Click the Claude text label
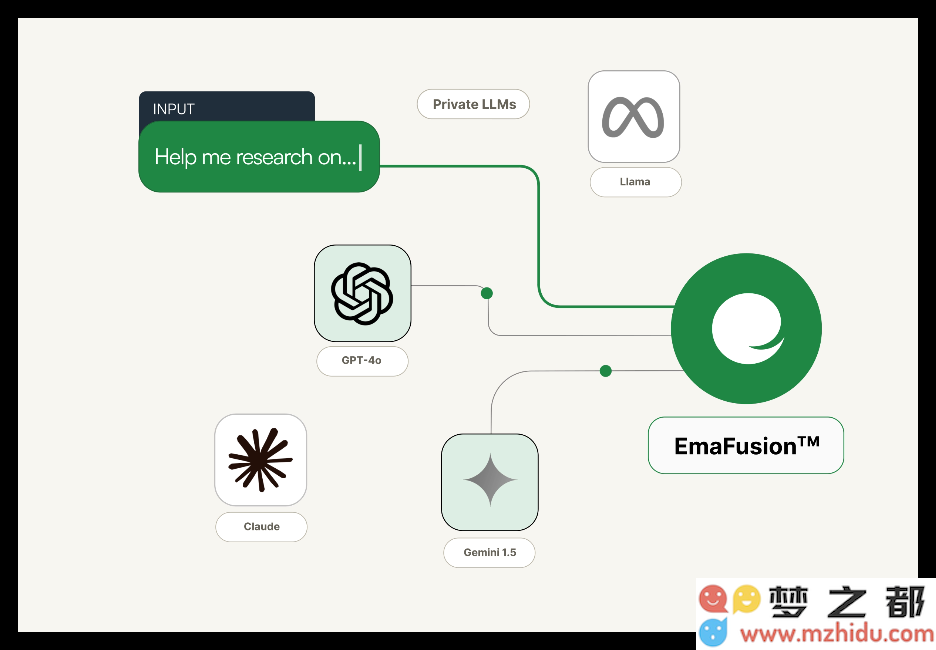The image size is (936, 650). [261, 527]
